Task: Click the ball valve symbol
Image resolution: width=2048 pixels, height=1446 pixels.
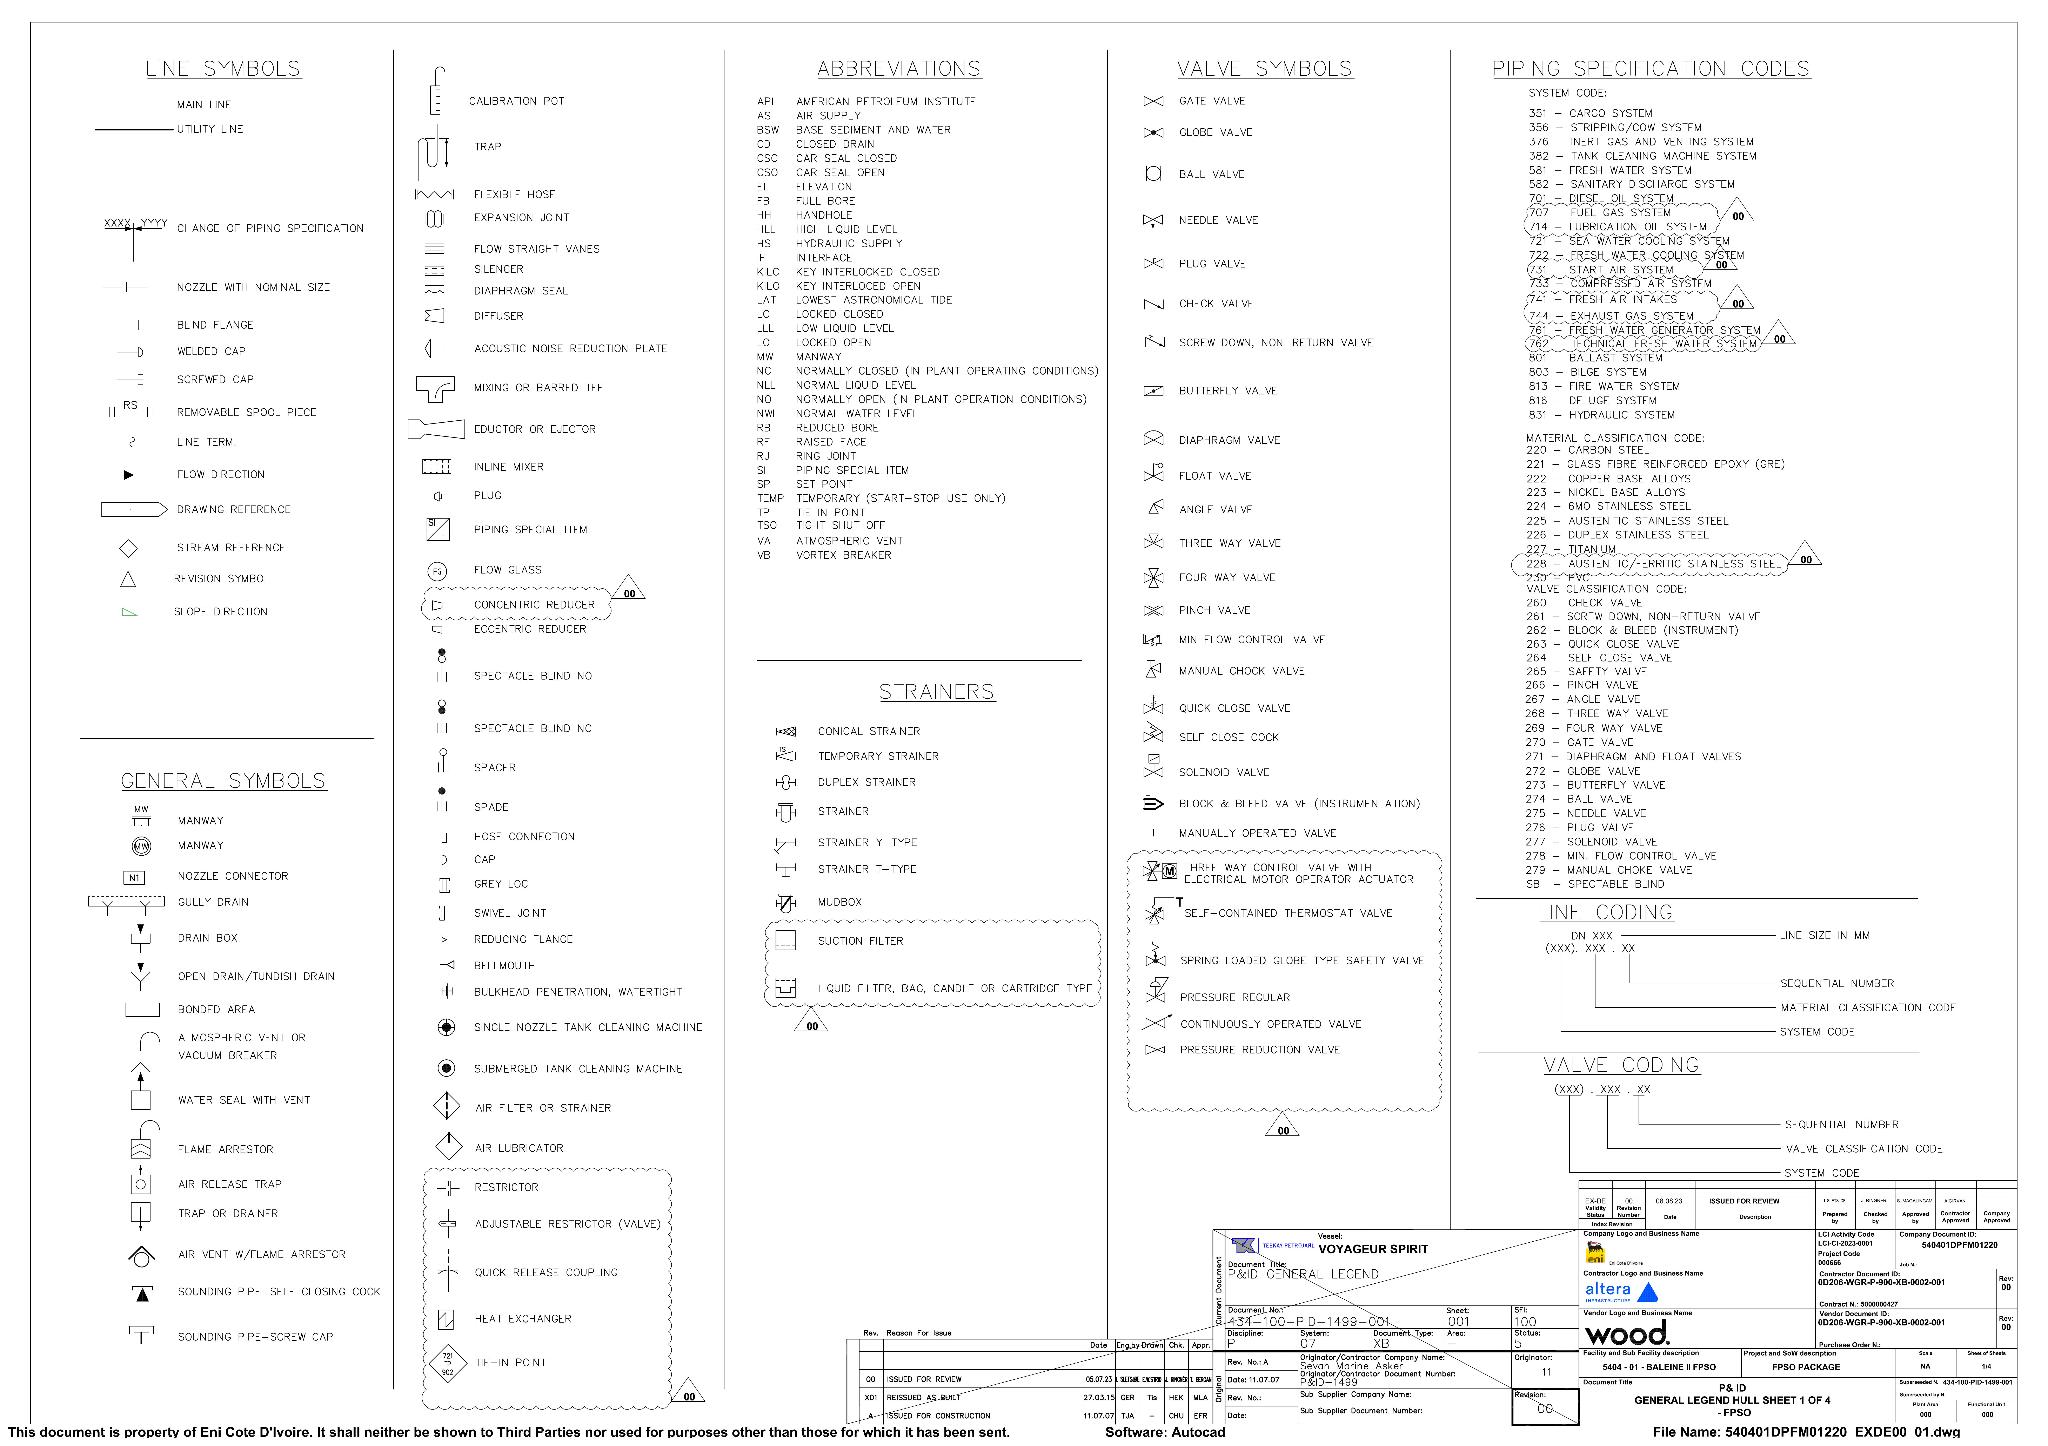Action: [x=1153, y=174]
